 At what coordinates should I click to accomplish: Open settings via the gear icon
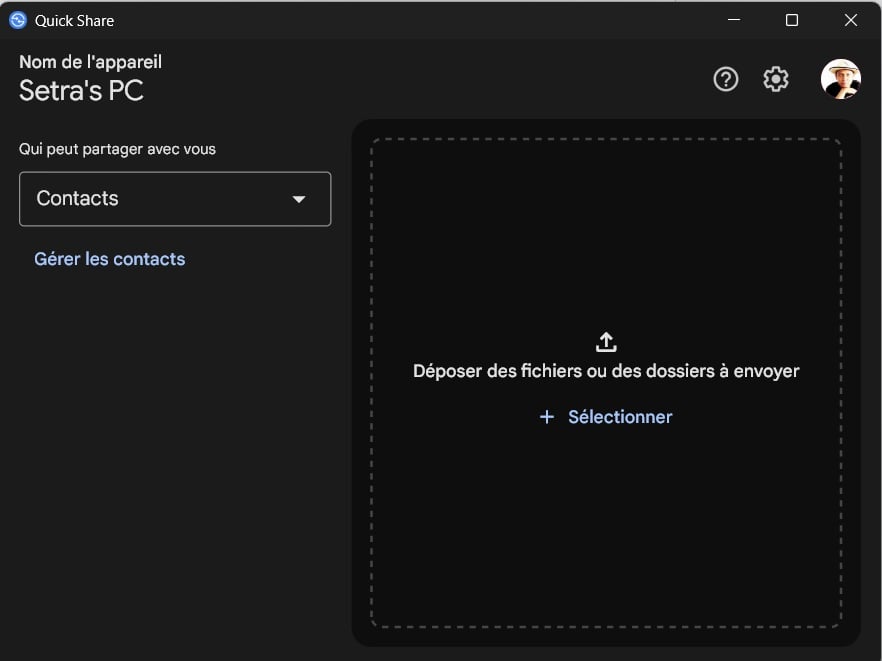pyautogui.click(x=776, y=79)
